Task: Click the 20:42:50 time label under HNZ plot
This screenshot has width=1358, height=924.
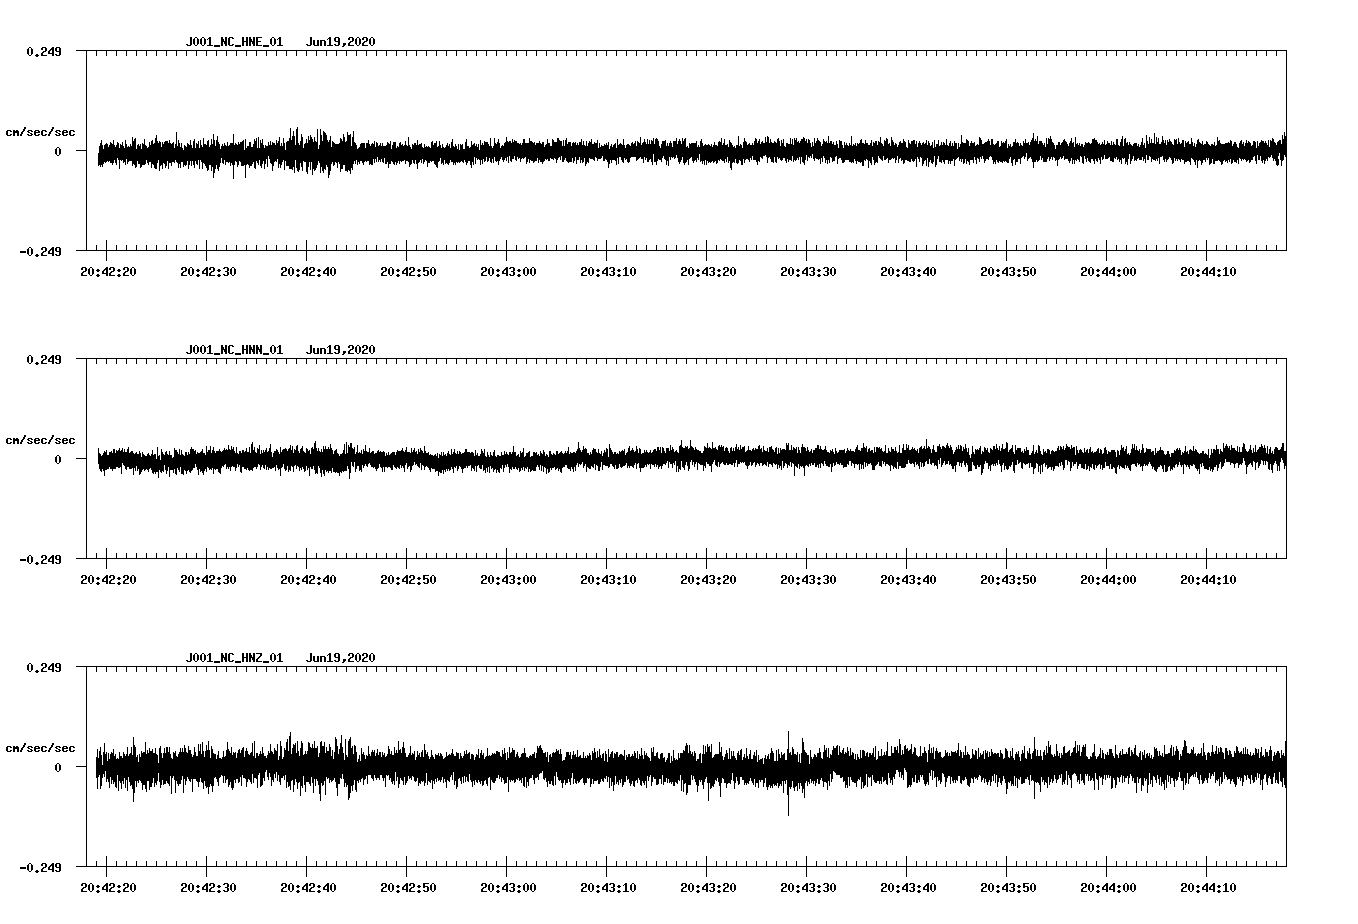Action: [x=408, y=888]
